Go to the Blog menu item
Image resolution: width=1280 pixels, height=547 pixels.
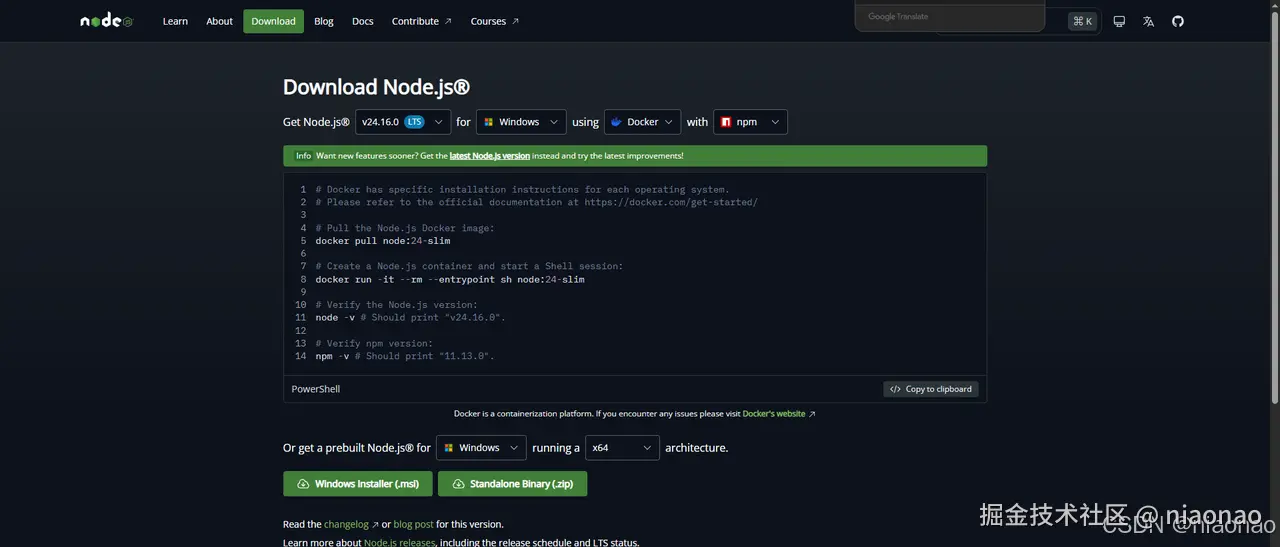(x=324, y=21)
